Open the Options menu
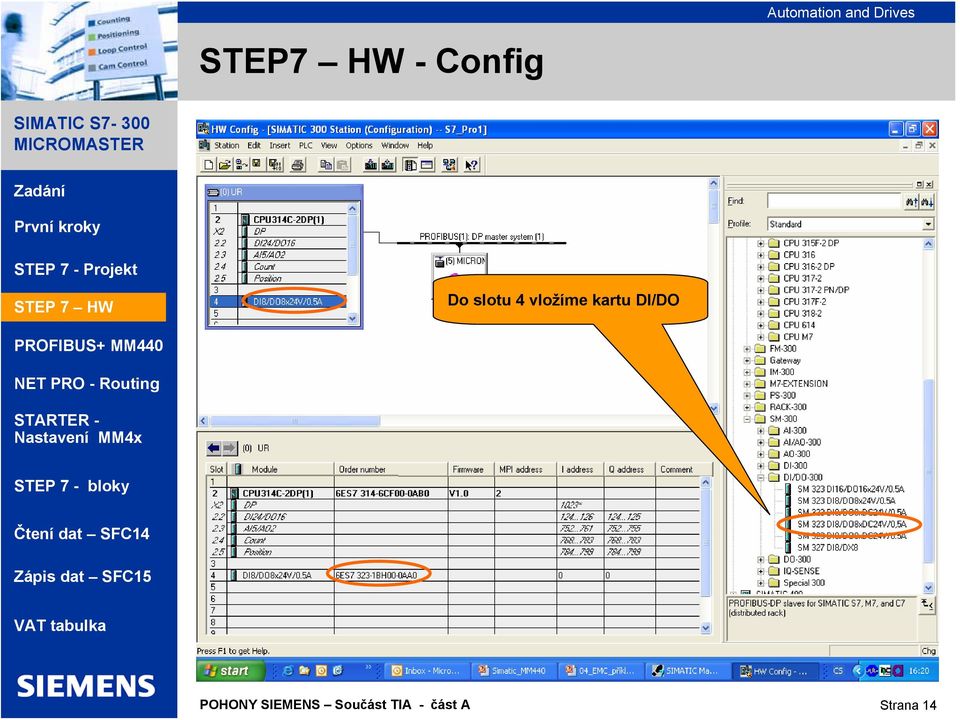 pyautogui.click(x=359, y=146)
